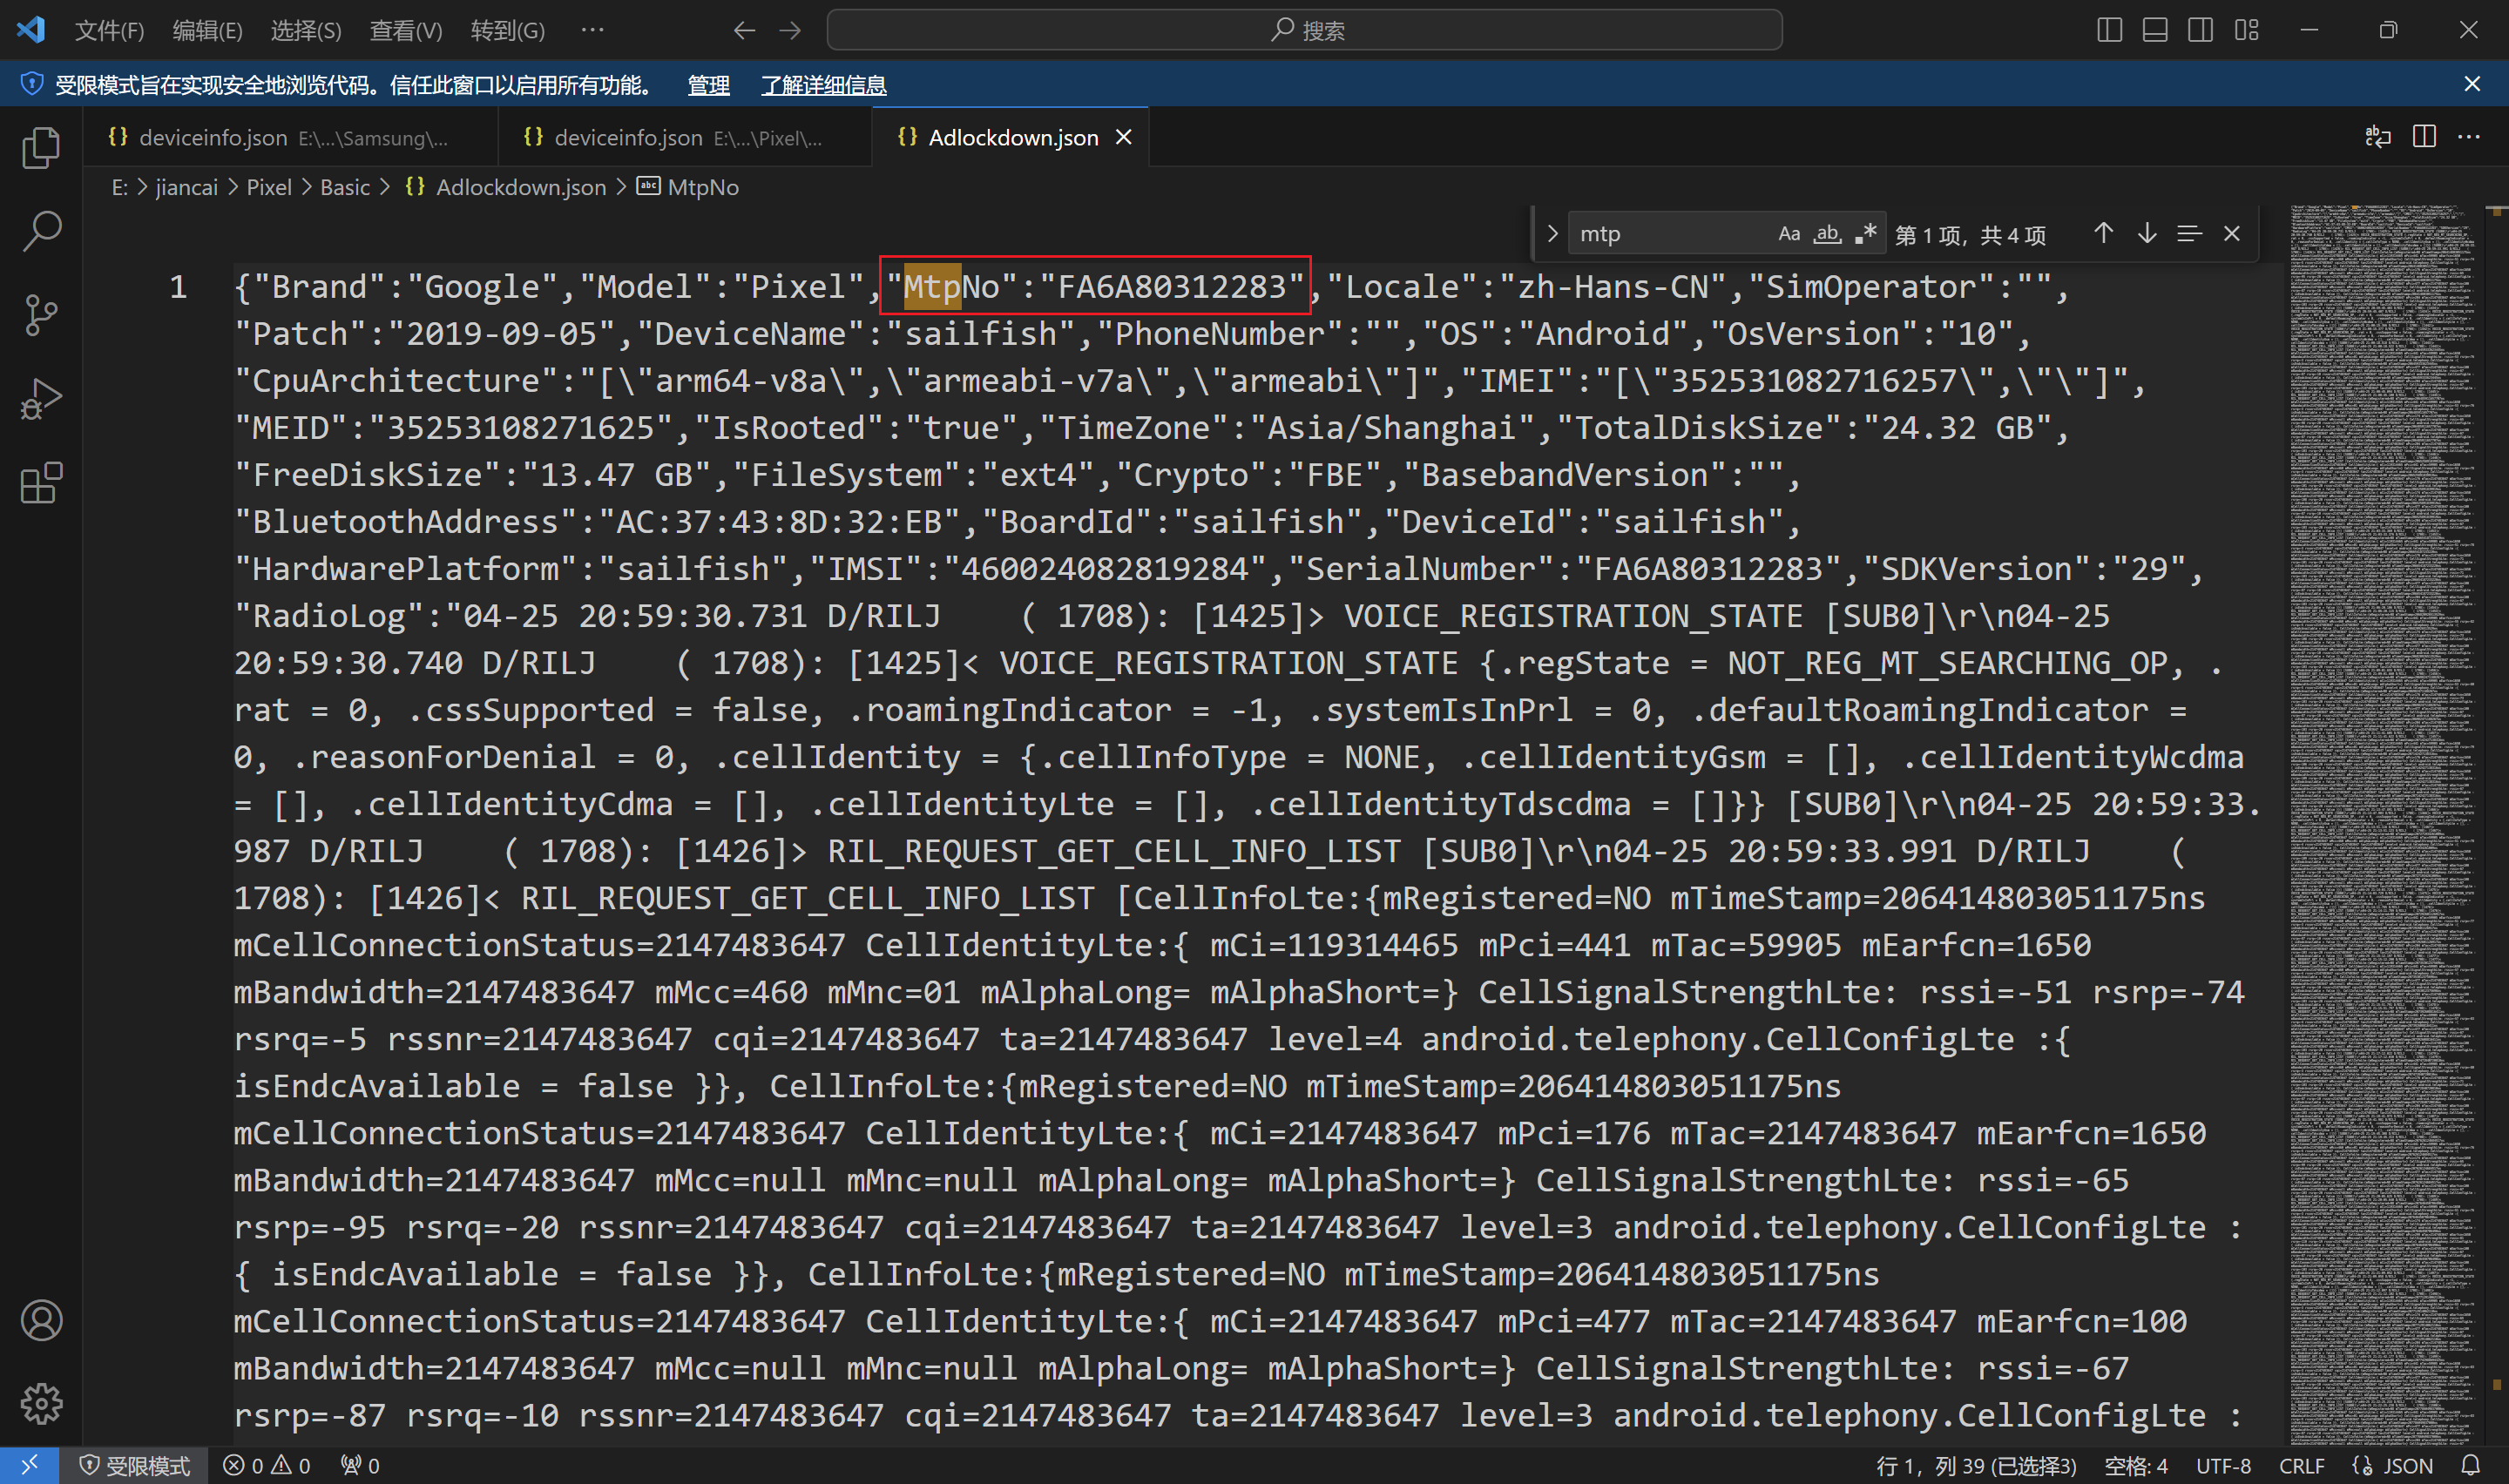2509x1484 pixels.
Task: Toggle secondary side bar layout icon
Action: coord(2200,30)
